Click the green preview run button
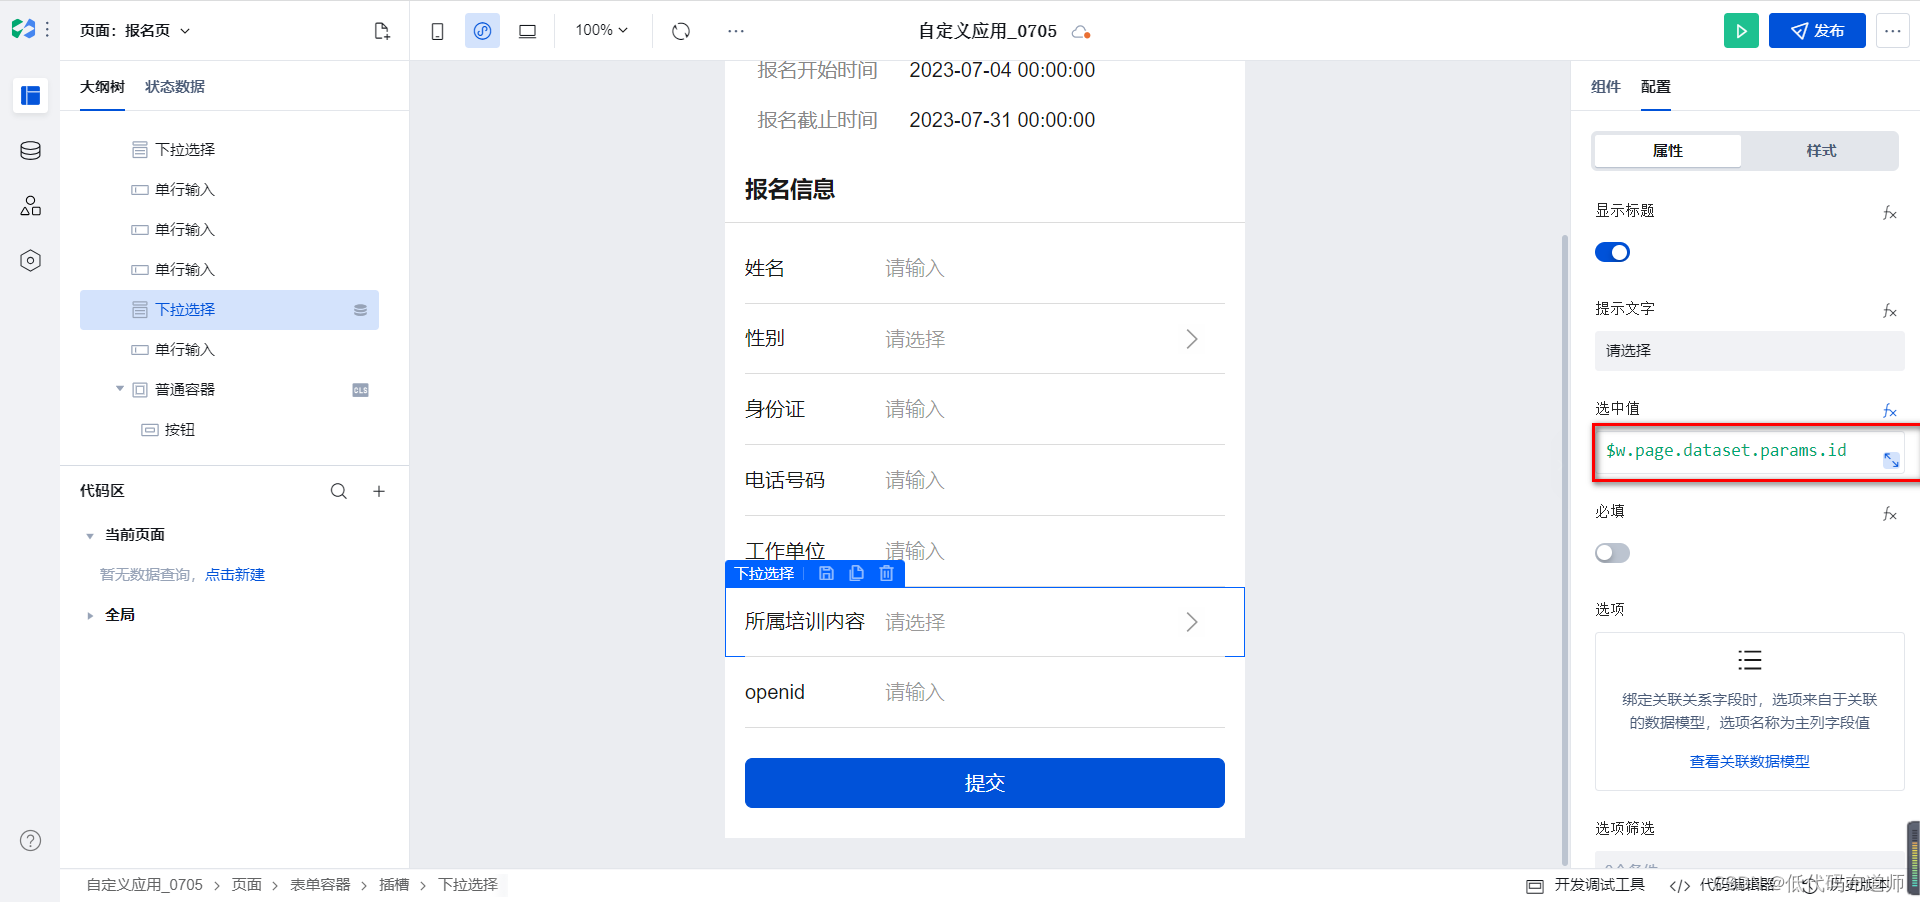This screenshot has height=902, width=1920. [1741, 31]
